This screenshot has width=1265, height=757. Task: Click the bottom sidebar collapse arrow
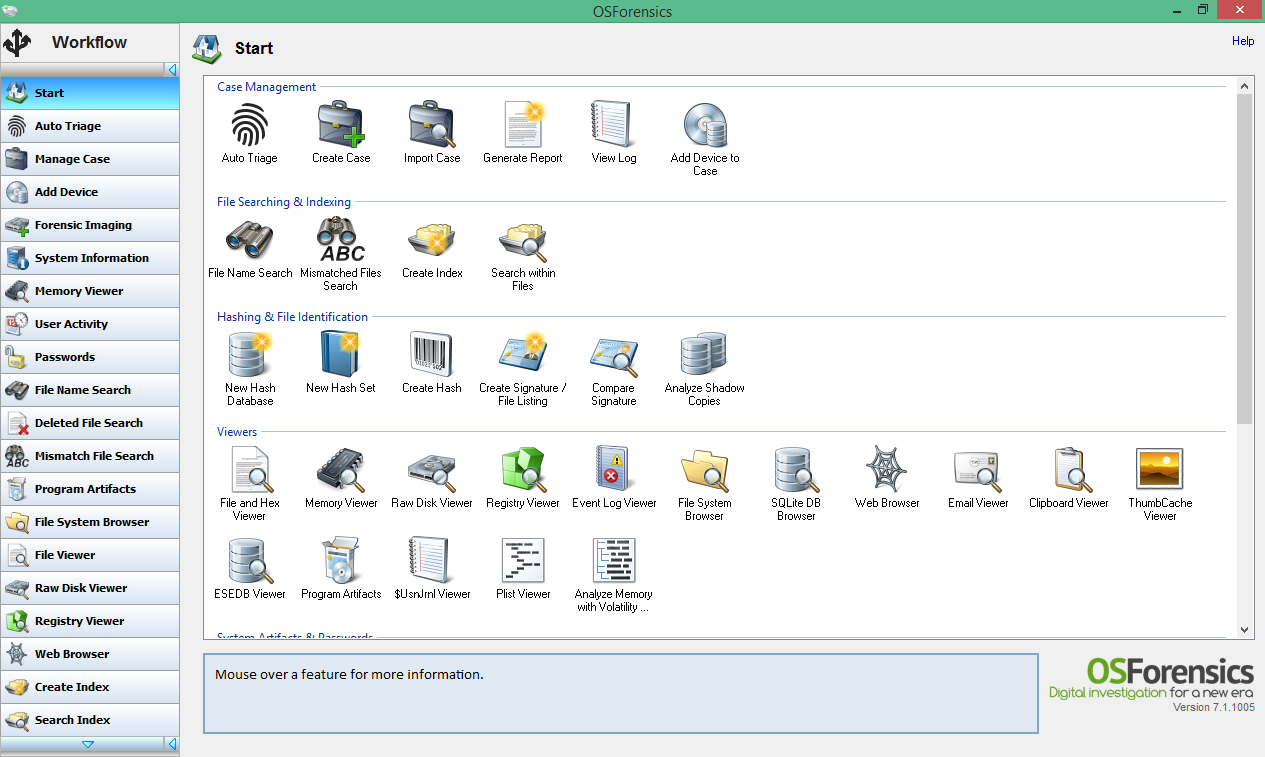tap(172, 744)
